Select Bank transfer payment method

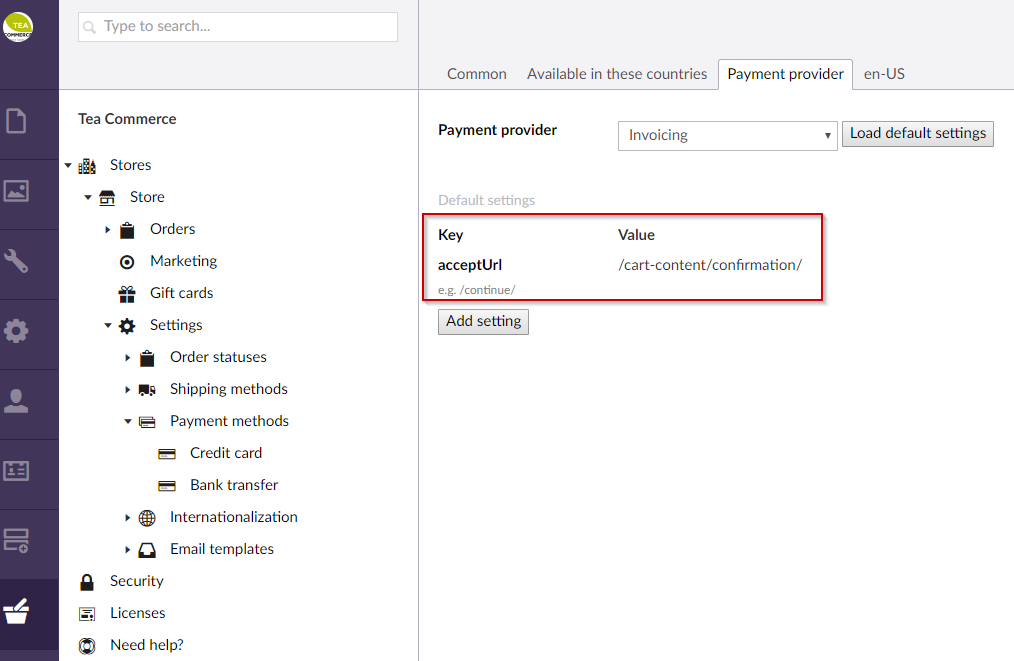(x=233, y=485)
